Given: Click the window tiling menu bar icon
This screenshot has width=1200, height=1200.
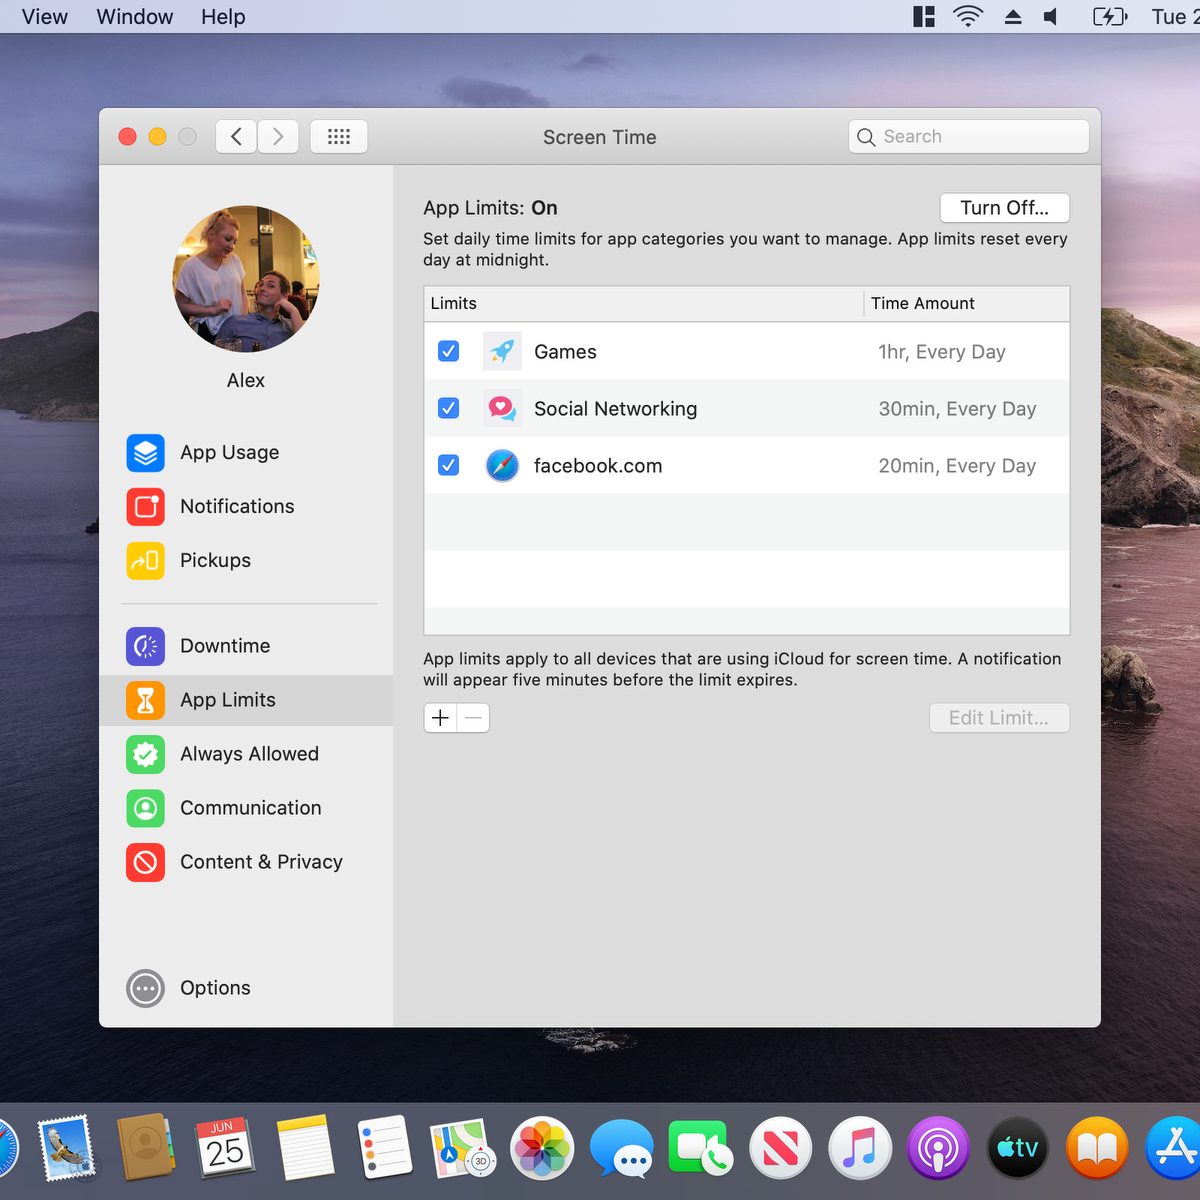Looking at the screenshot, I should pos(924,16).
